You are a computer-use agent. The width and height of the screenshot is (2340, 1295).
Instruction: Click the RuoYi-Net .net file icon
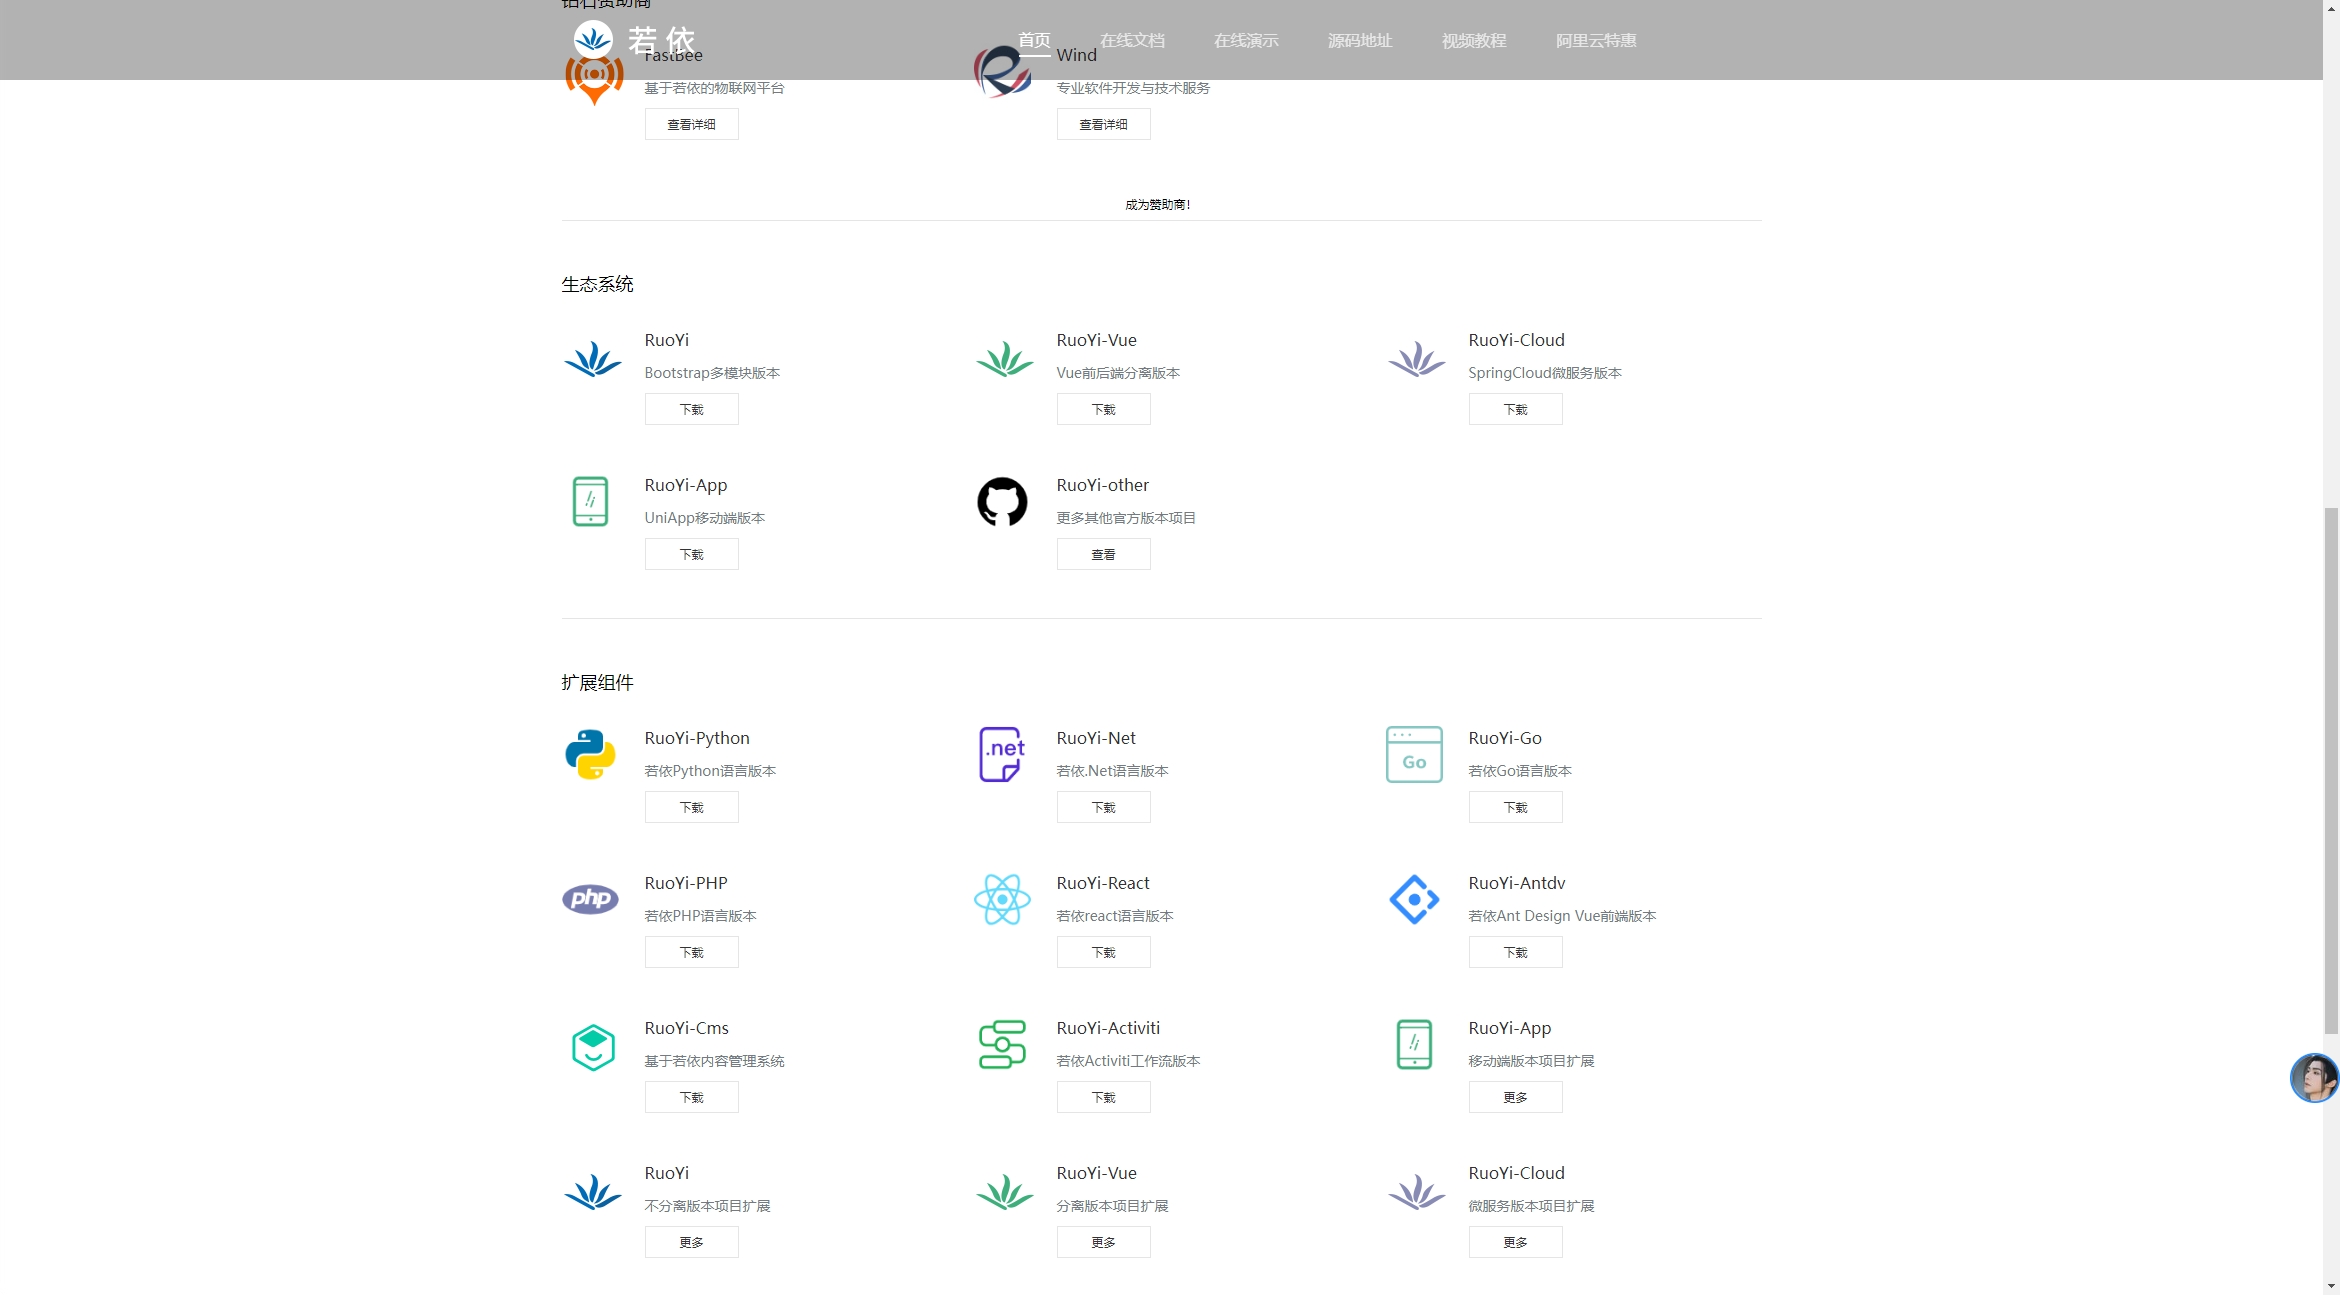point(1002,755)
